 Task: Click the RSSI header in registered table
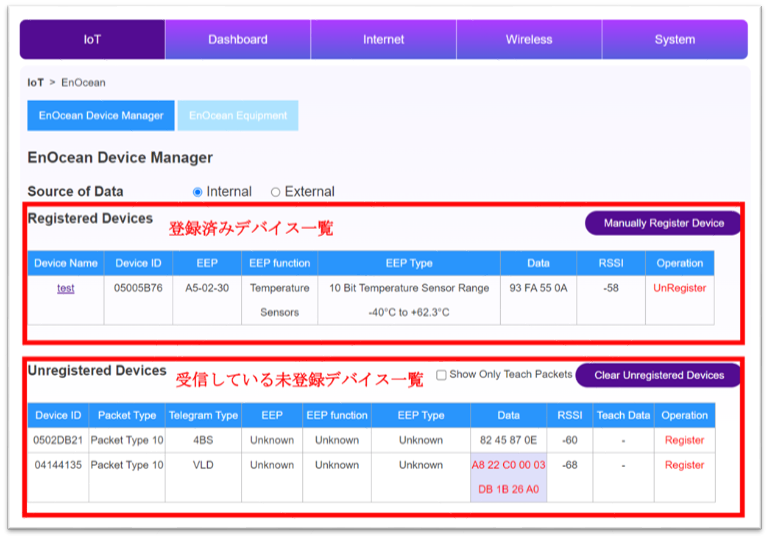point(611,263)
